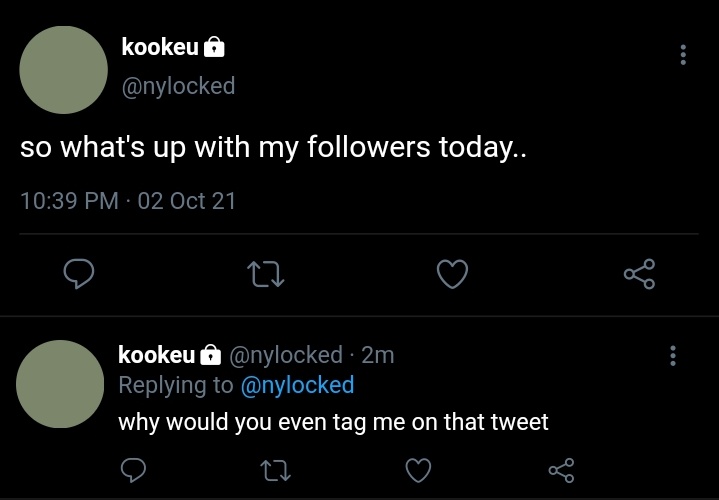Share the reply tweet
This screenshot has height=500, width=719.
[561, 470]
